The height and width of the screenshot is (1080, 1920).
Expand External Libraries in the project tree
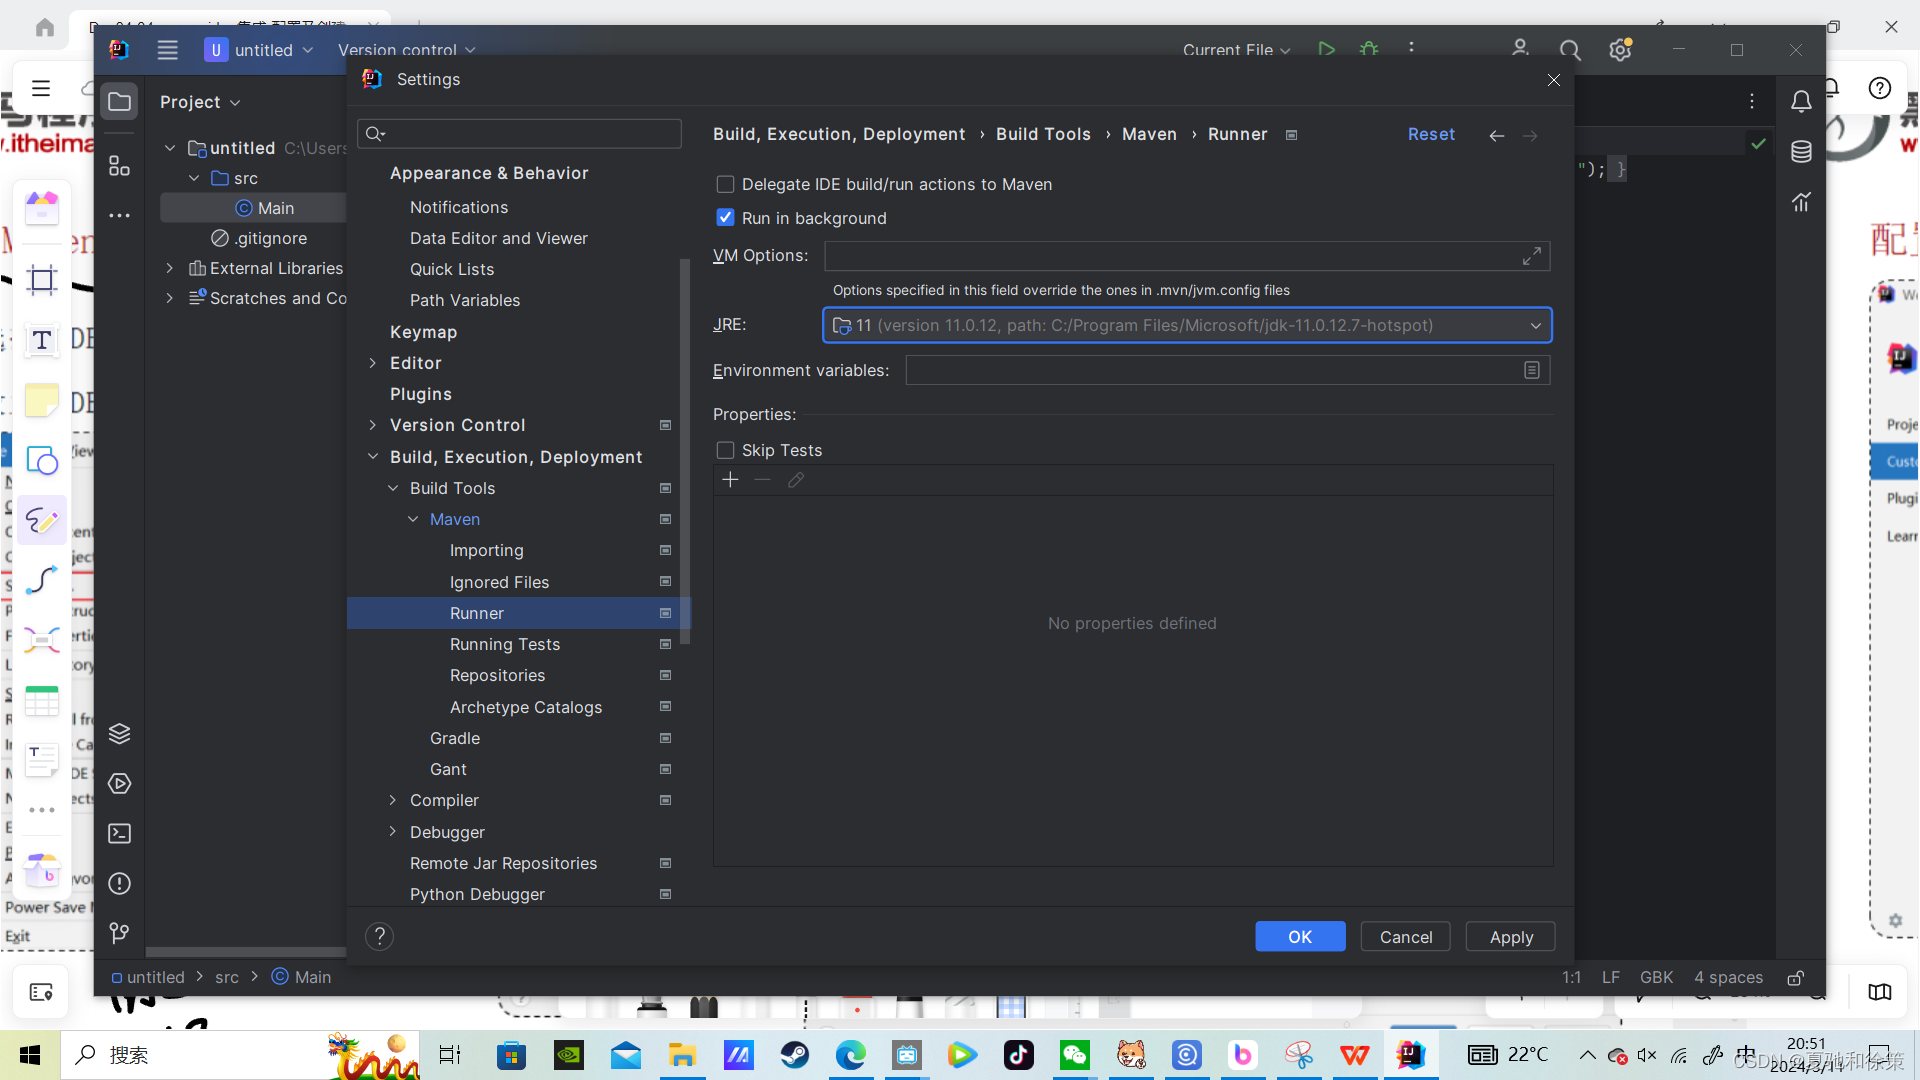pyautogui.click(x=169, y=268)
